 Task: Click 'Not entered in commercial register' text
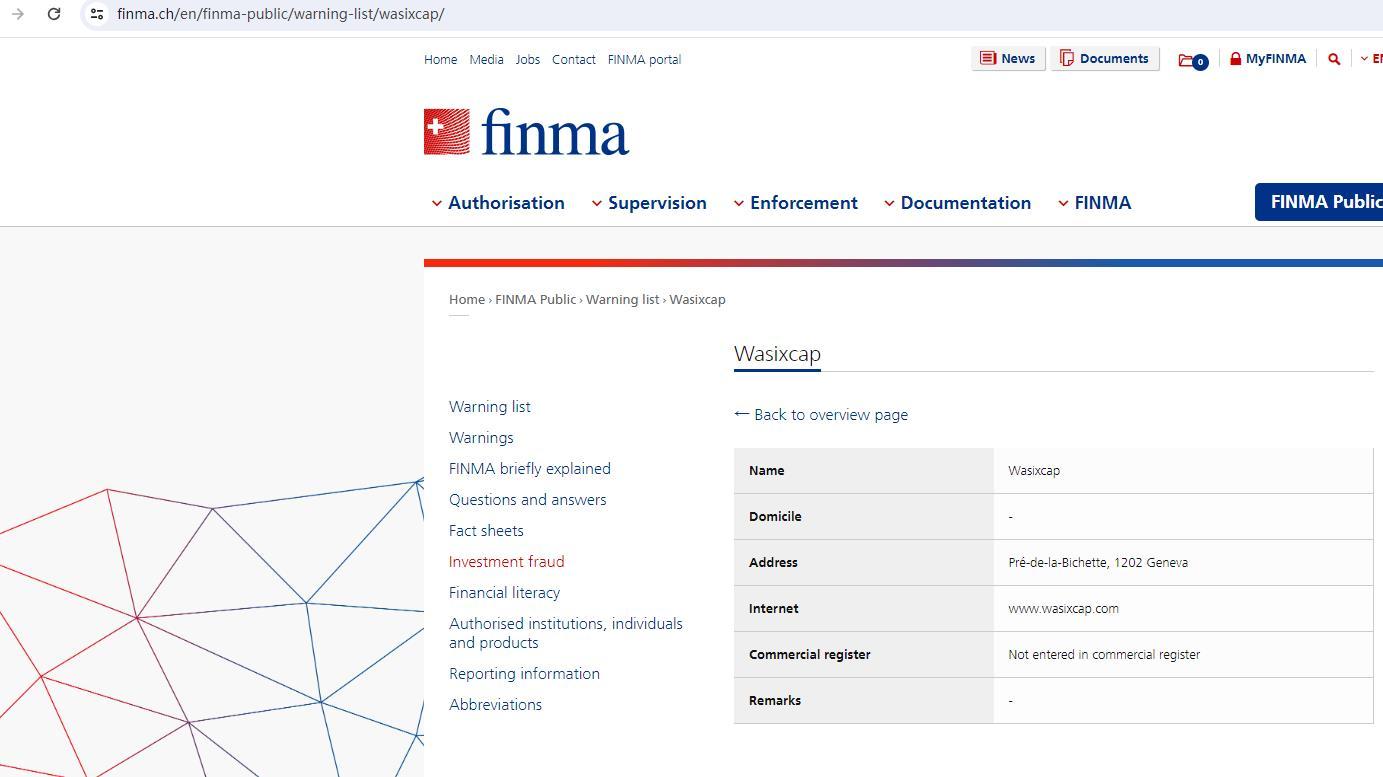pyautogui.click(x=1104, y=655)
